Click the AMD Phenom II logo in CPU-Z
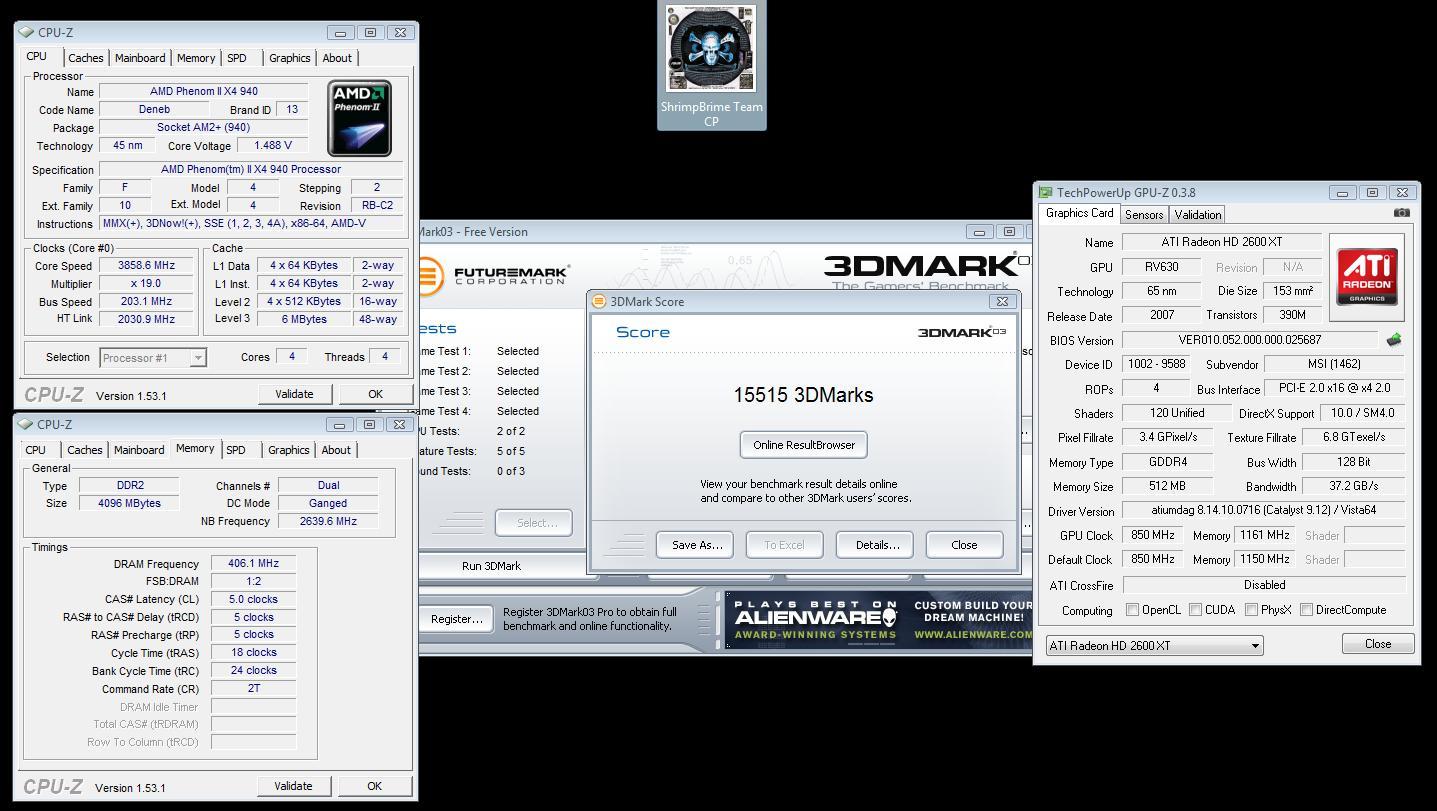 [x=359, y=118]
